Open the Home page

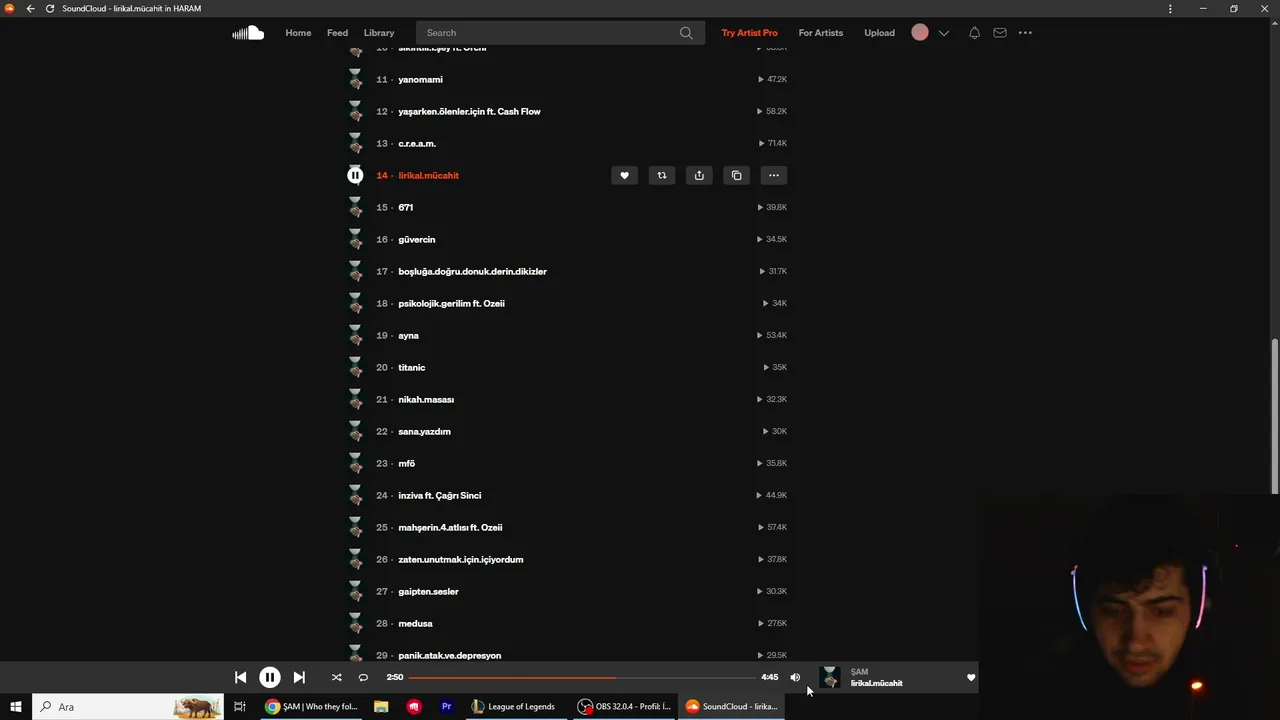coord(298,33)
